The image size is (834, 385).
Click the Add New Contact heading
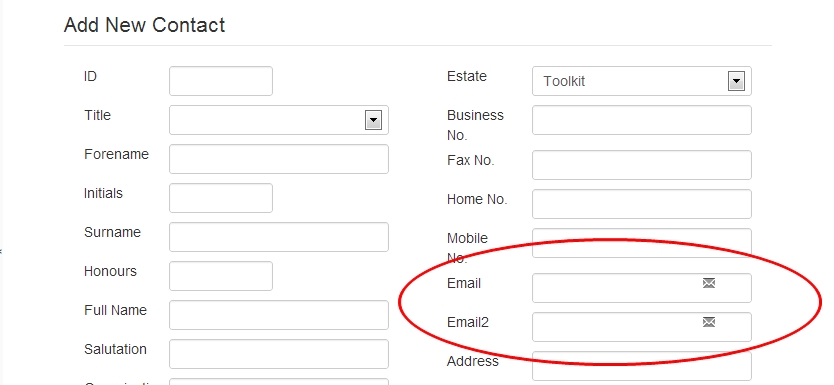pyautogui.click(x=144, y=25)
